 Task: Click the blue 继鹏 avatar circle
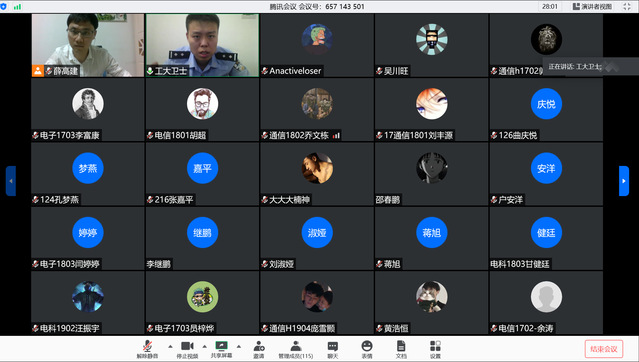[x=202, y=232]
